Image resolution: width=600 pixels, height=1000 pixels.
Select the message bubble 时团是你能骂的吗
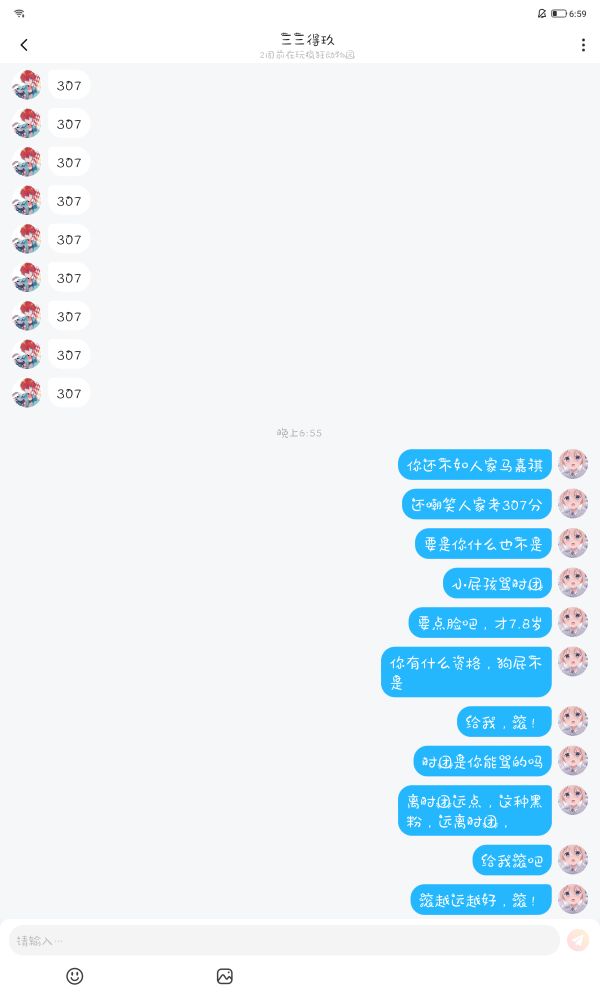pos(483,761)
